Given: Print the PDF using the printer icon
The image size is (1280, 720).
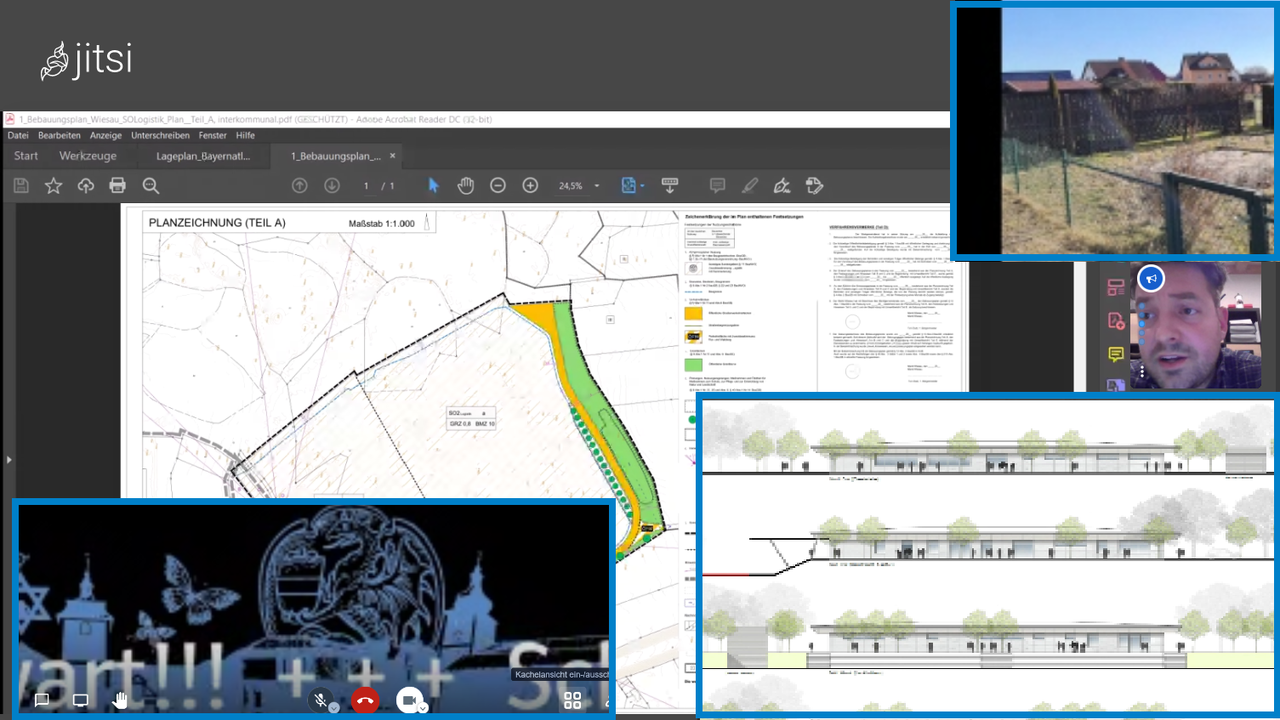Looking at the screenshot, I should [118, 186].
